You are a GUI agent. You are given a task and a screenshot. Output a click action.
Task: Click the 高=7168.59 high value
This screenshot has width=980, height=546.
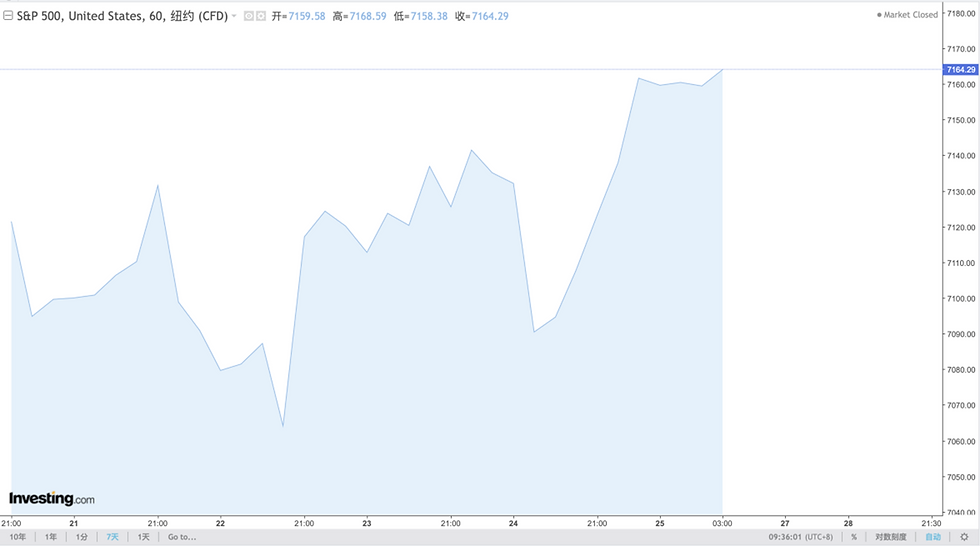pos(359,16)
